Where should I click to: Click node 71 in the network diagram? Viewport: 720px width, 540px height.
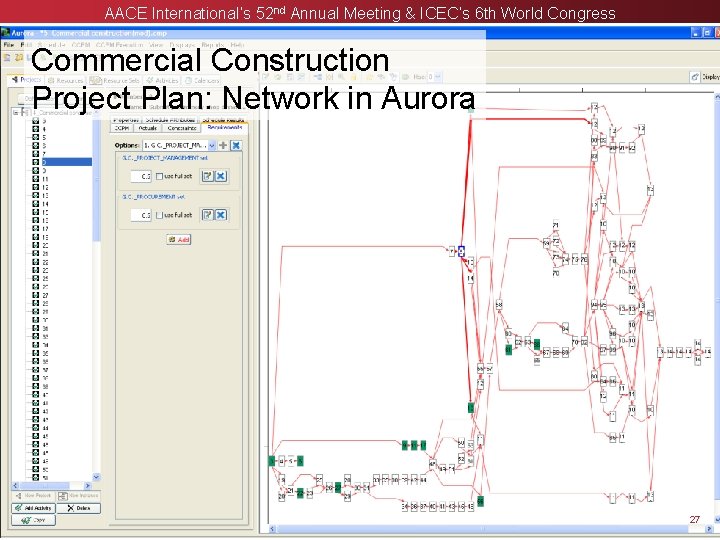pyautogui.click(x=556, y=225)
